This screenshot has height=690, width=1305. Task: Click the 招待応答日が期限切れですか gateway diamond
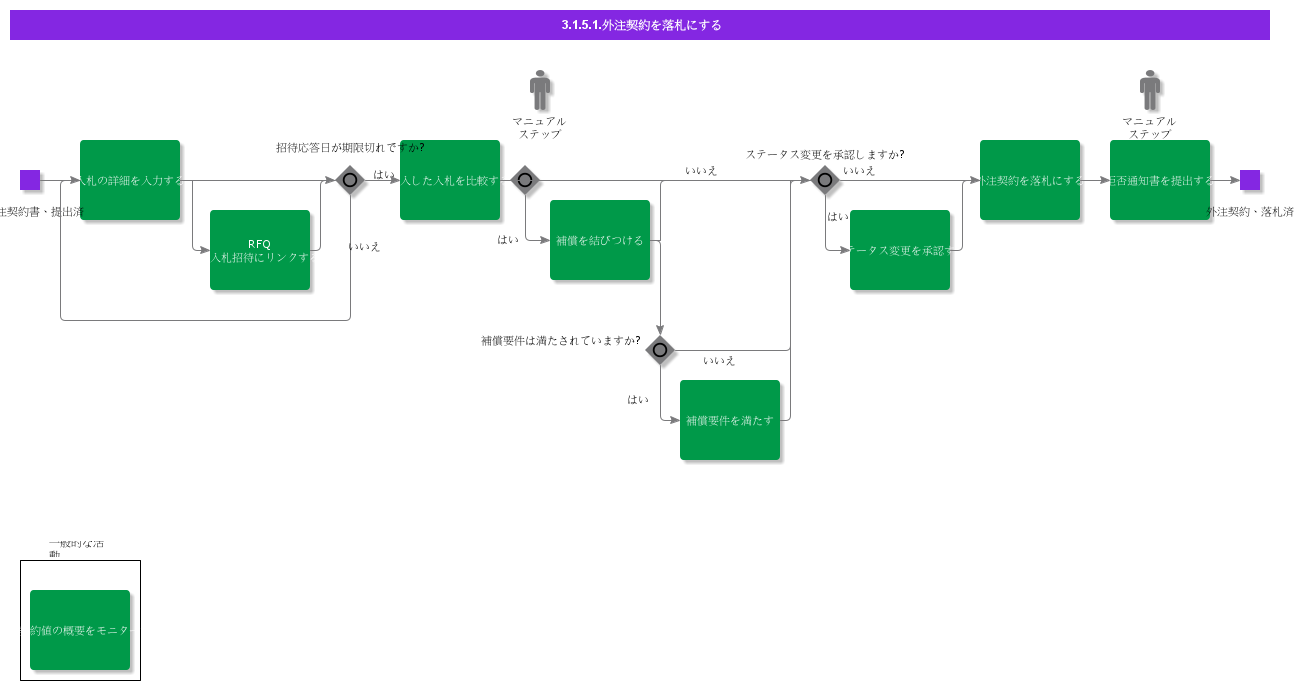click(x=350, y=180)
